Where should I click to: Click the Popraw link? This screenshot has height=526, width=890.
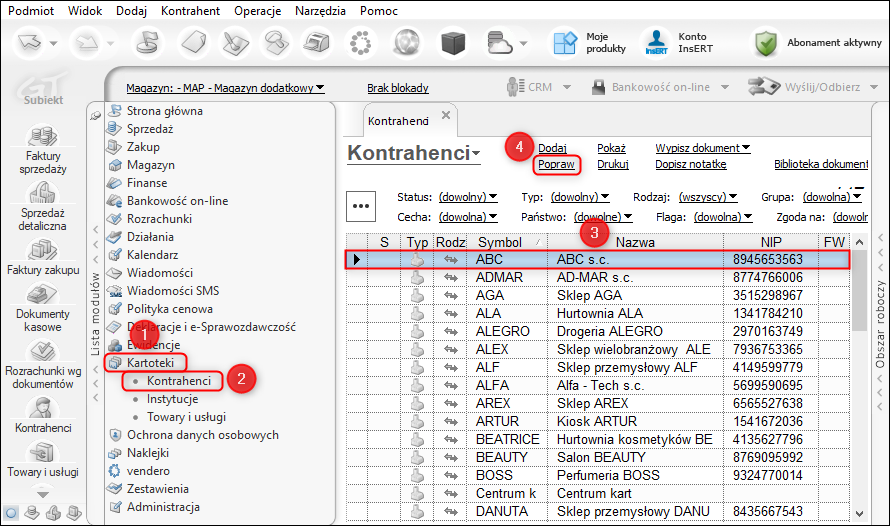pos(555,164)
